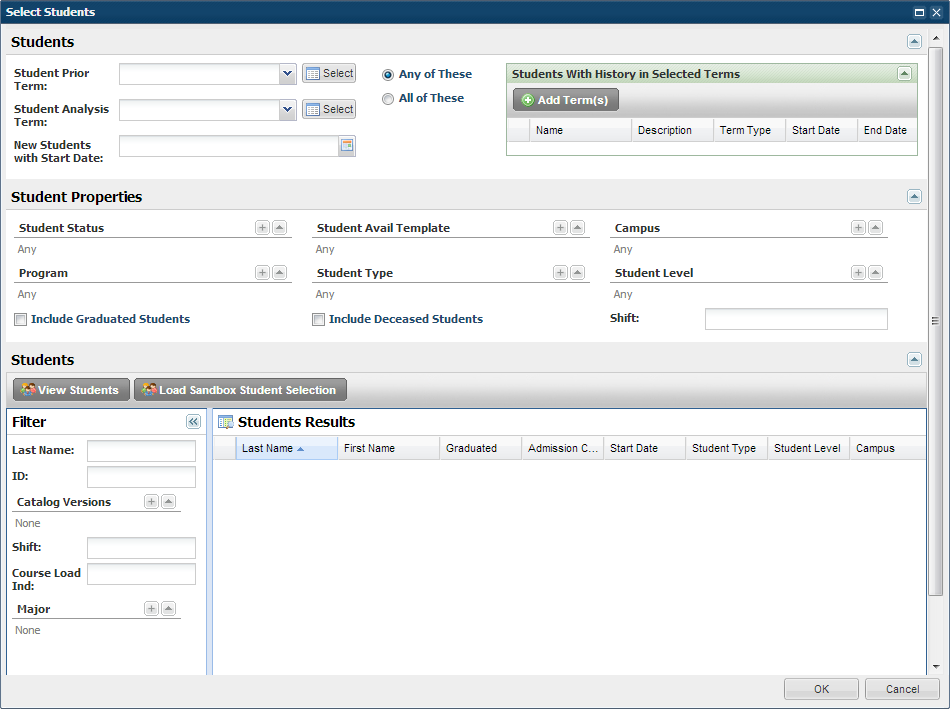
Task: Click the ID filter field
Action: 141,477
